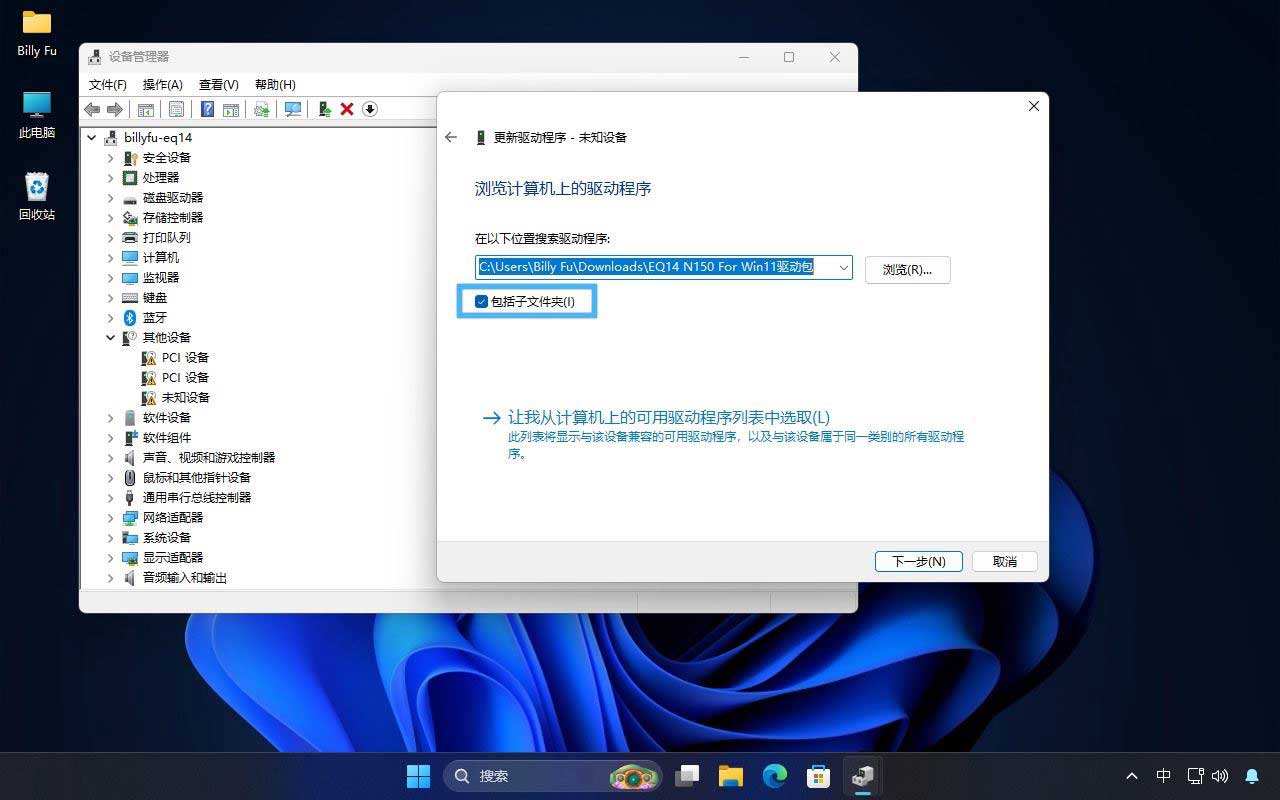
Task: Expand the 显示适配器 tree node
Action: point(111,558)
